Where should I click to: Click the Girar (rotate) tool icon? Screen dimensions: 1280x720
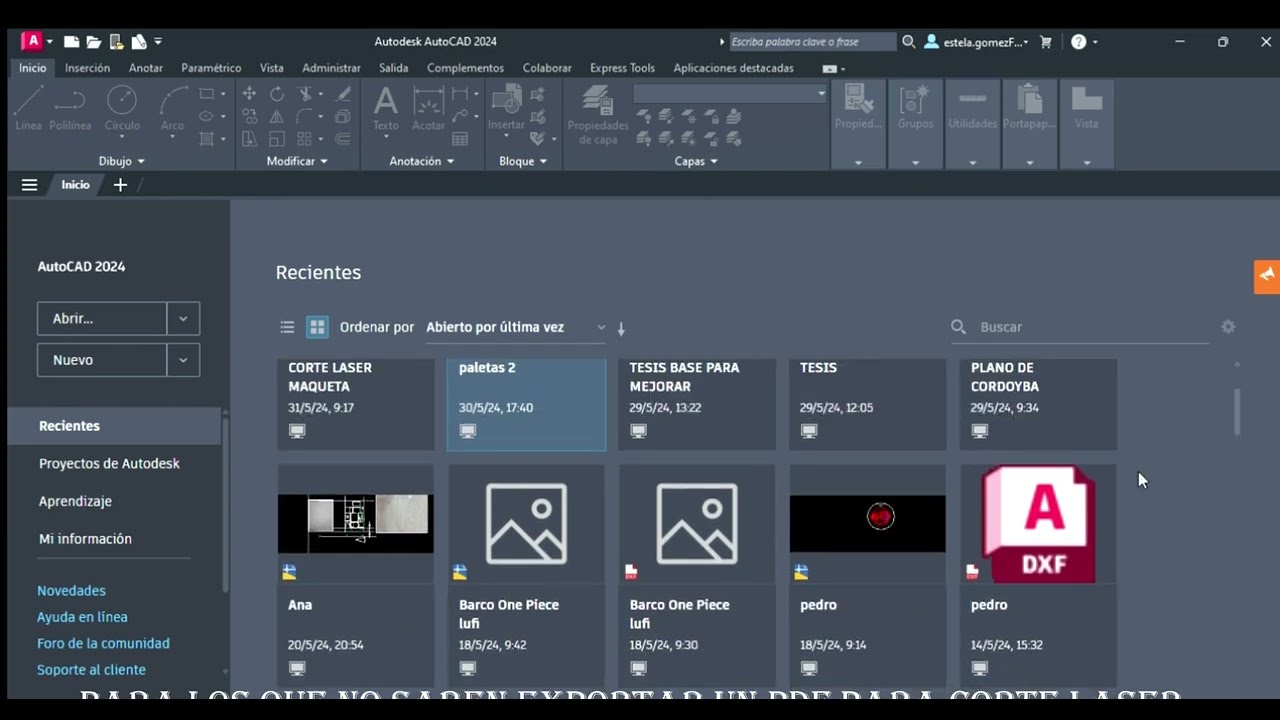pyautogui.click(x=277, y=94)
